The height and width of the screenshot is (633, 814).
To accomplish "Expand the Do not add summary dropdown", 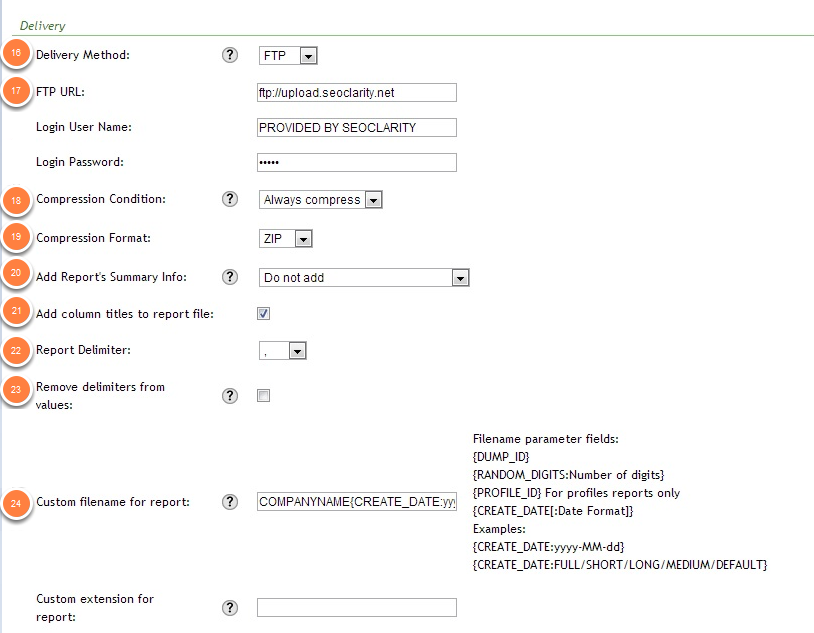I will (364, 277).
